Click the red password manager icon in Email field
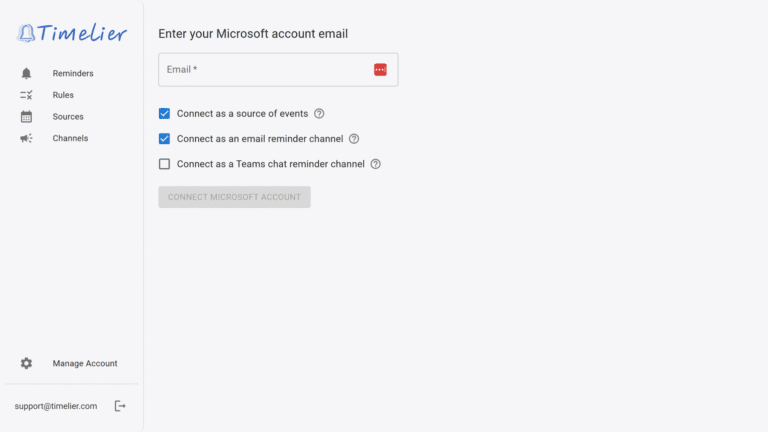Image resolution: width=768 pixels, height=432 pixels. pyautogui.click(x=380, y=69)
